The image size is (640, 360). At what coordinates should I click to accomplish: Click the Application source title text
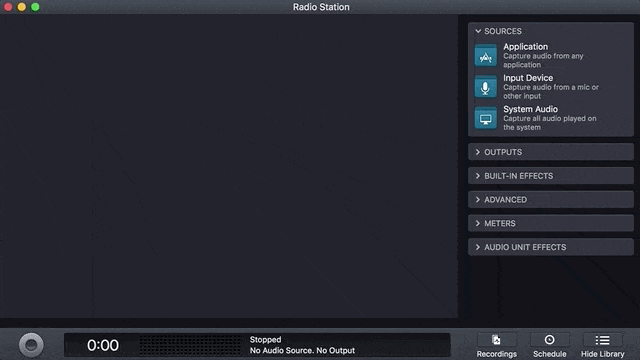pos(525,47)
